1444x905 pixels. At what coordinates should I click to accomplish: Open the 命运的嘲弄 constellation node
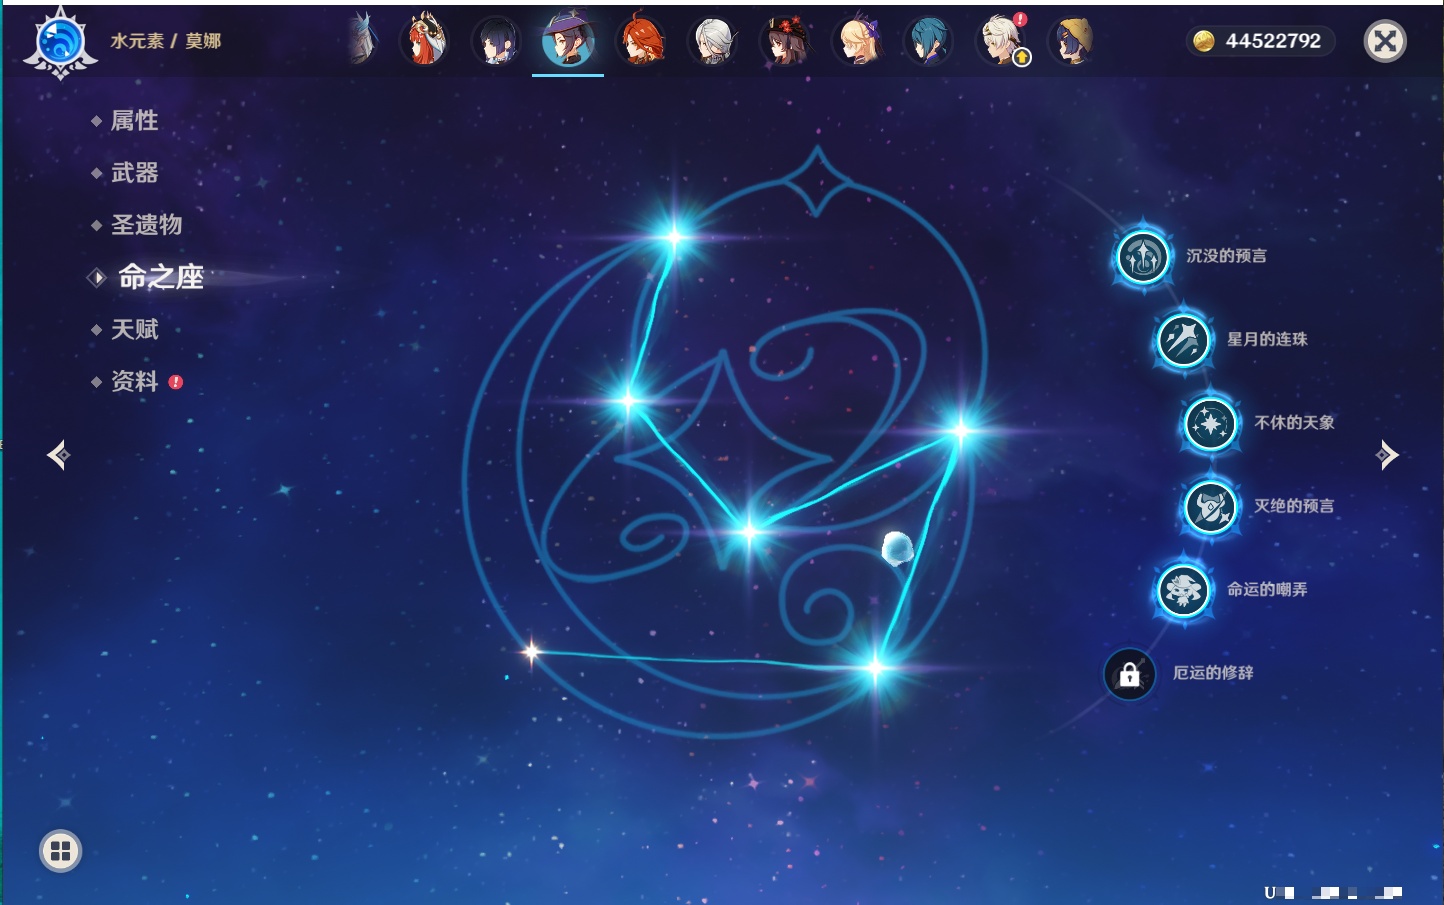click(1184, 590)
